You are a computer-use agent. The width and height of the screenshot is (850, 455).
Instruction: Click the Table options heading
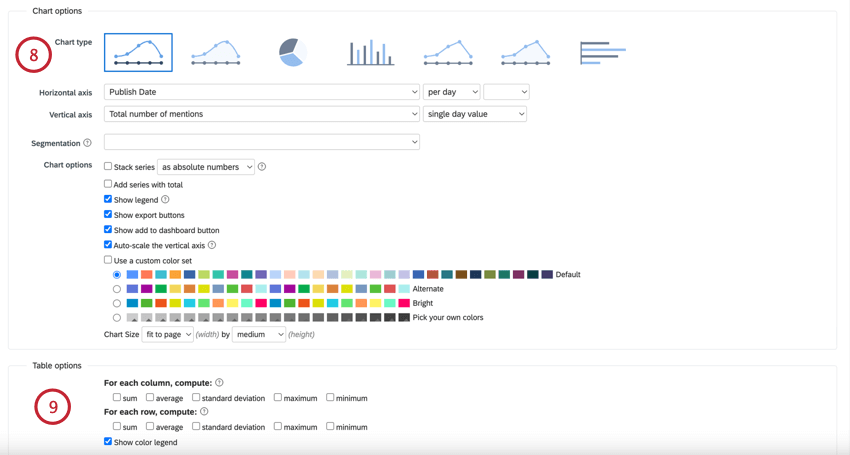pyautogui.click(x=57, y=366)
